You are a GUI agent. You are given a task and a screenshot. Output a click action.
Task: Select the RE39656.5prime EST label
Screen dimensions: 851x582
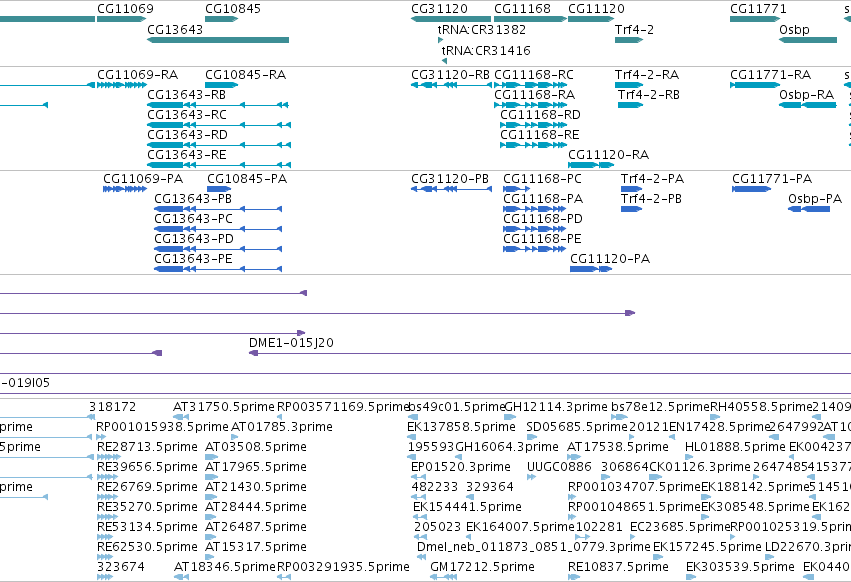(x=147, y=467)
